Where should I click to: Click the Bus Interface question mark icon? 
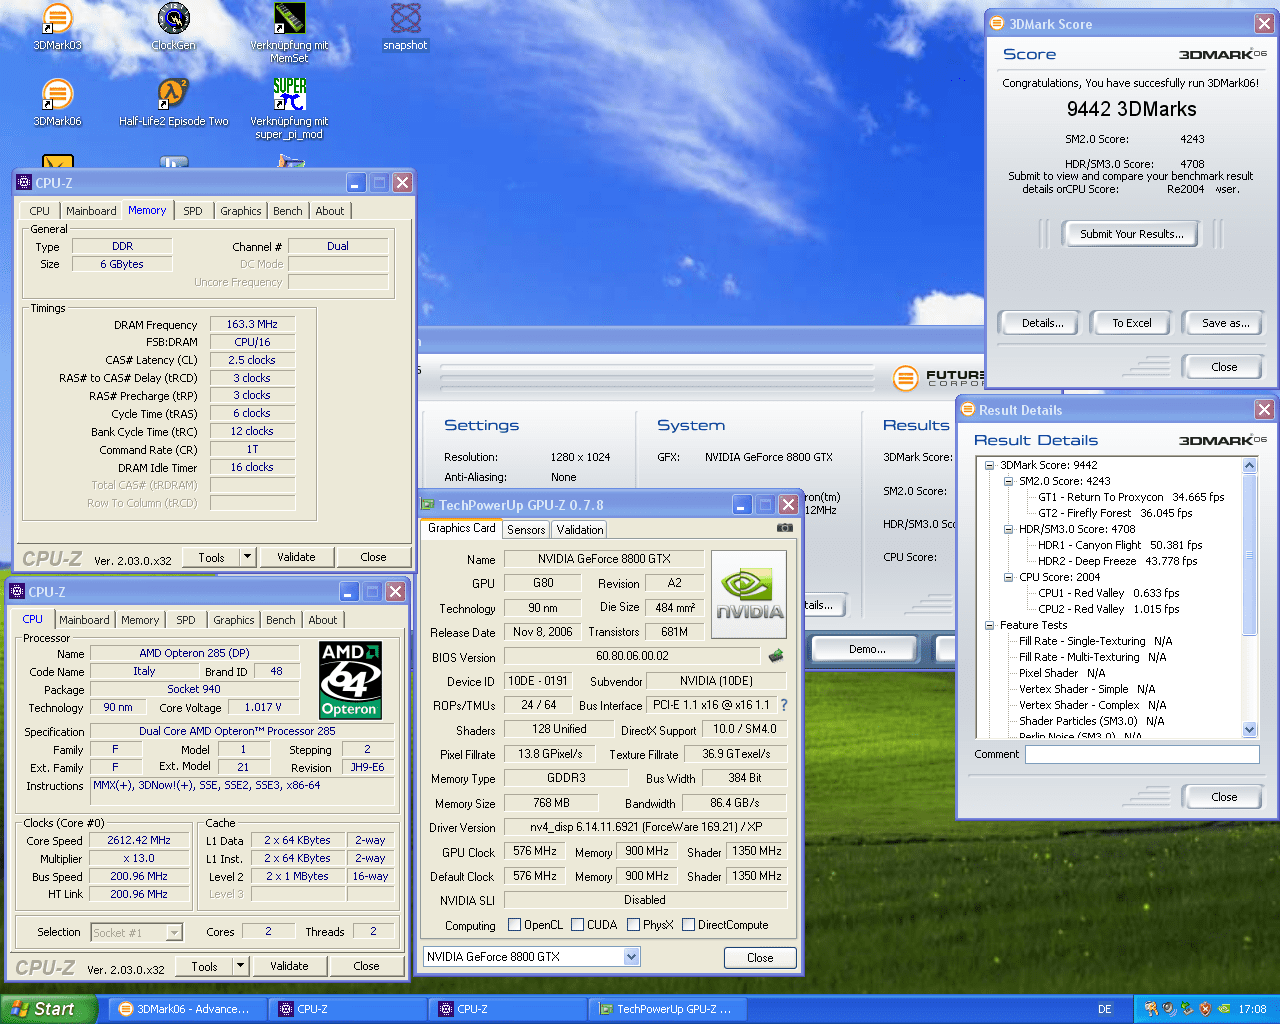(x=784, y=705)
